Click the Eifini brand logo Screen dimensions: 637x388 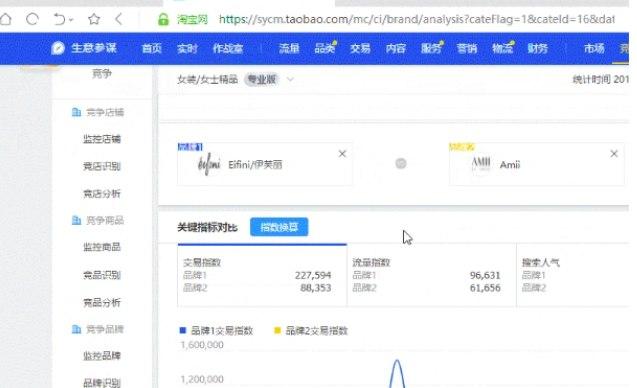click(209, 165)
